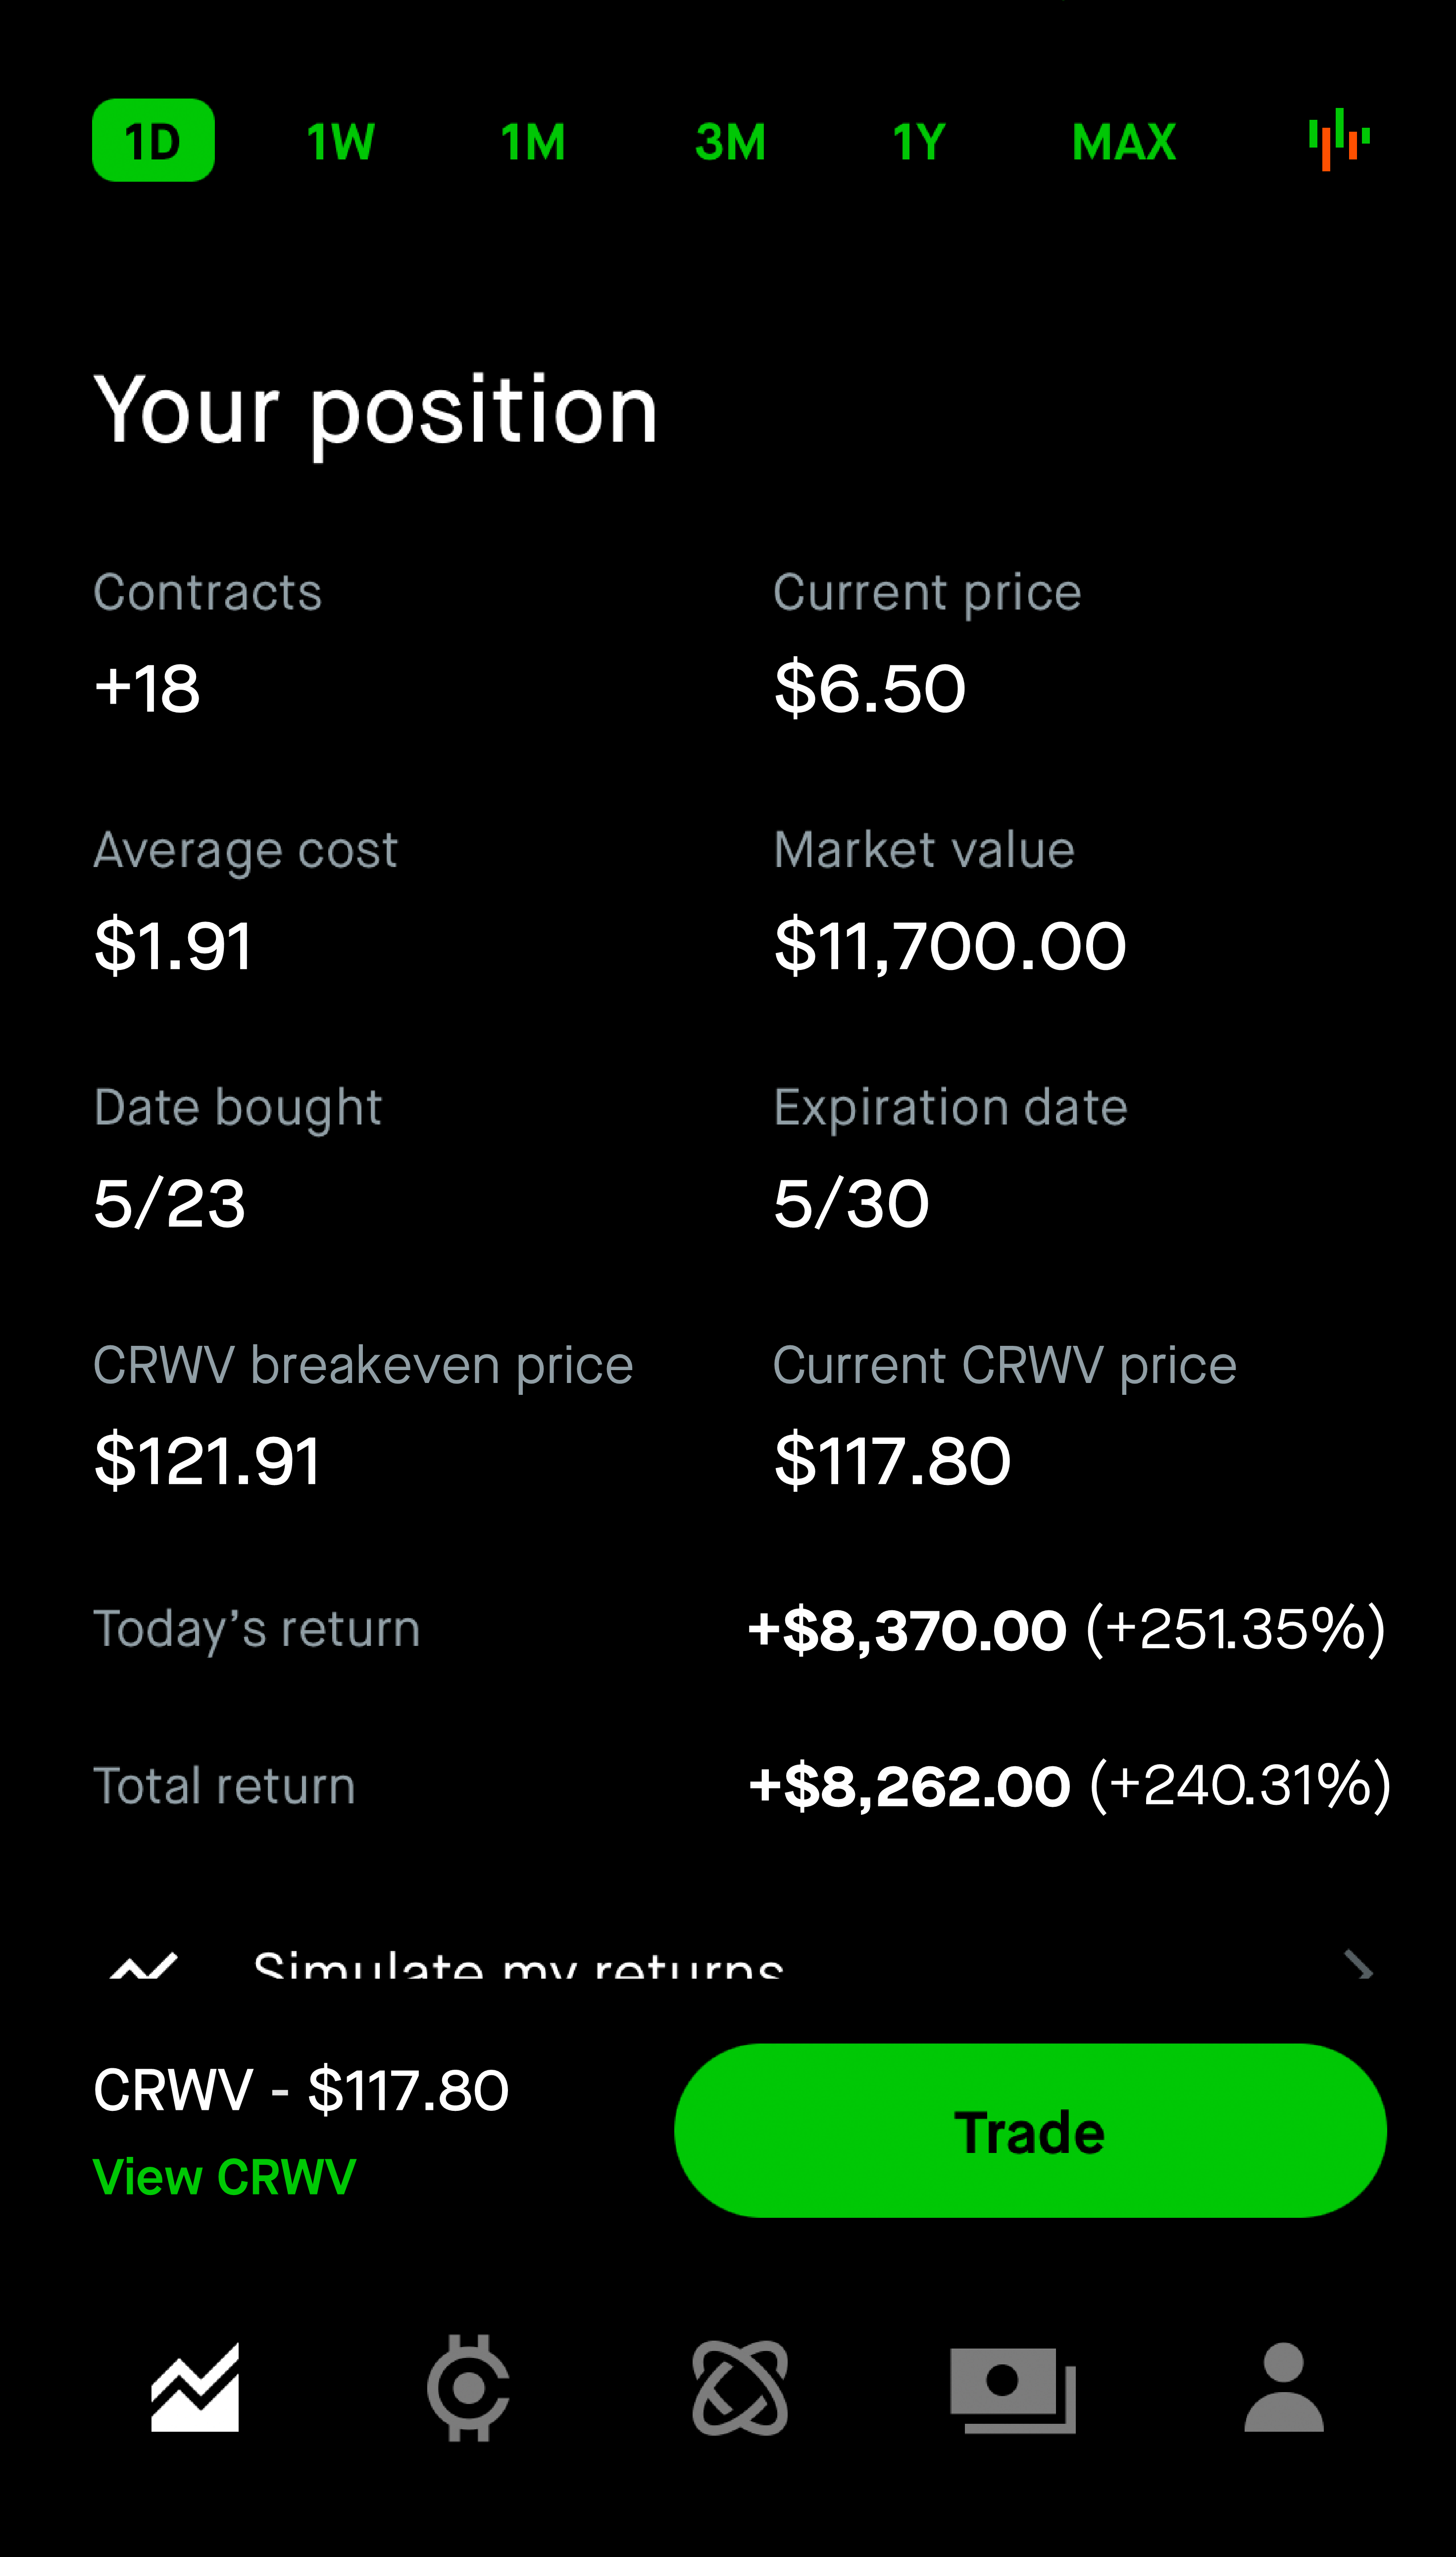
Task: Open the investing tab chart icon
Action: [x=195, y=2387]
